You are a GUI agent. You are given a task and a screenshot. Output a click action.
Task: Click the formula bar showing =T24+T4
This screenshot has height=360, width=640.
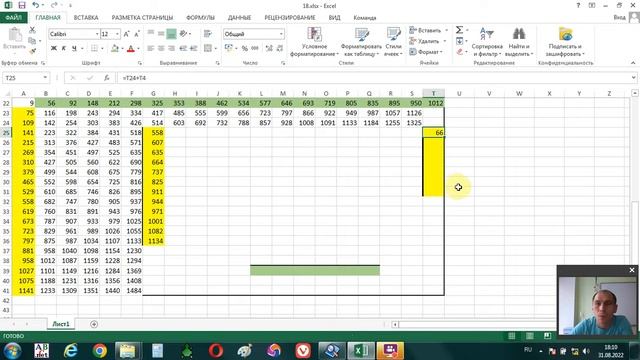[373, 78]
